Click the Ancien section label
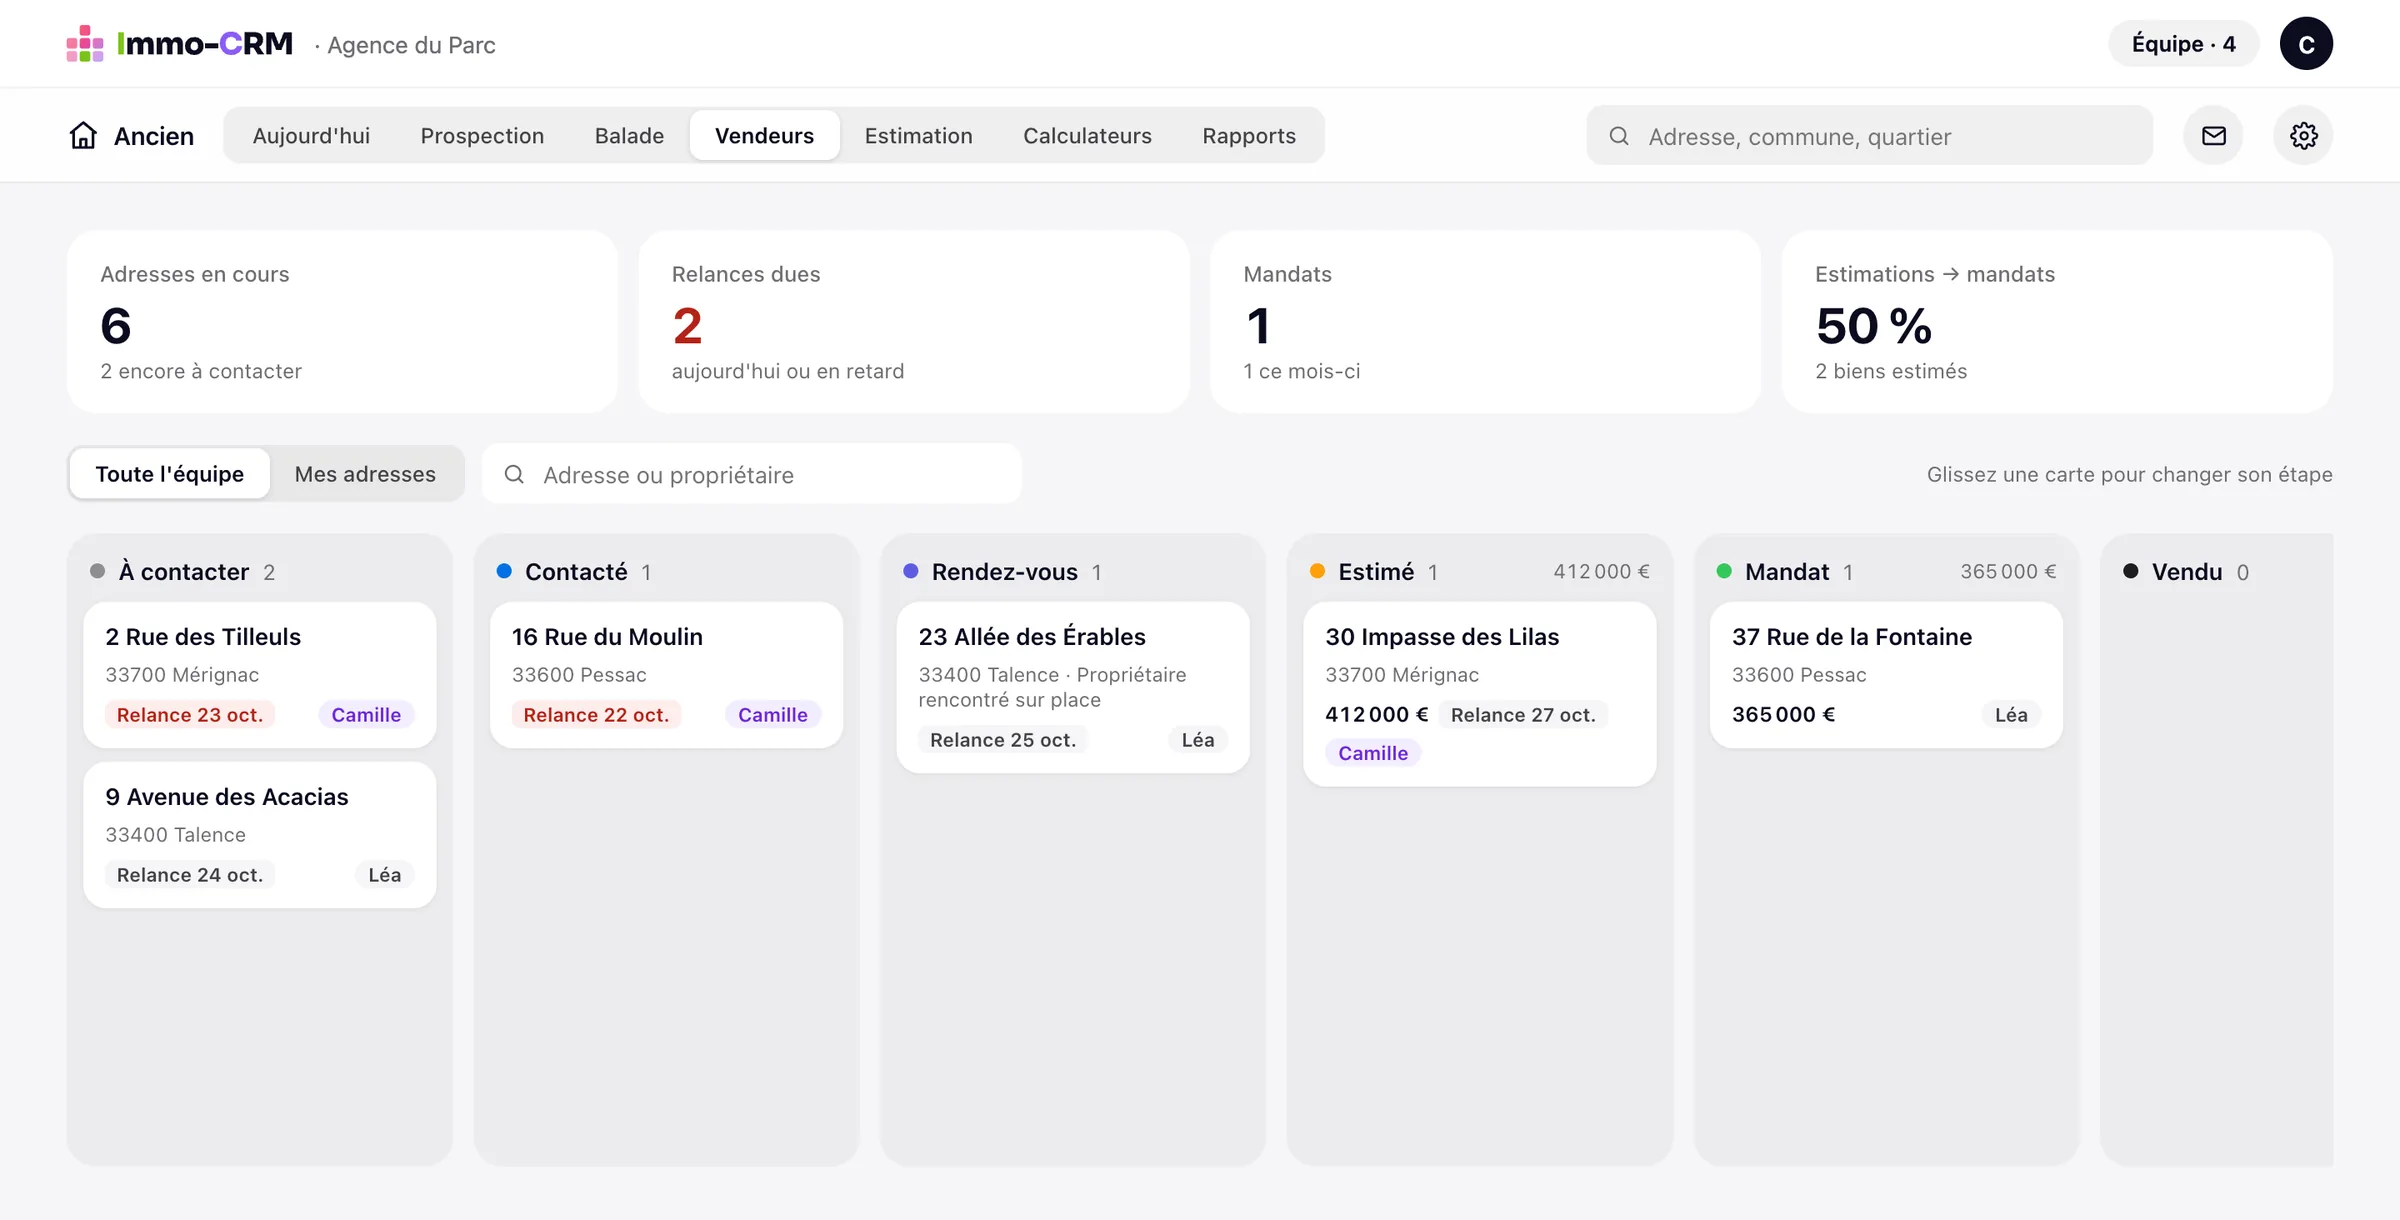 [154, 136]
